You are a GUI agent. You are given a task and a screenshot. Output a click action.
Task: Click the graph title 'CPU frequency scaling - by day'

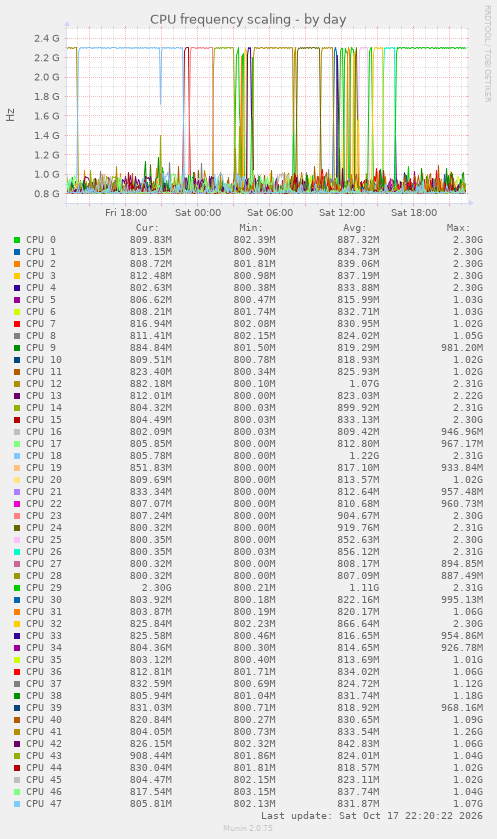[x=248, y=19]
